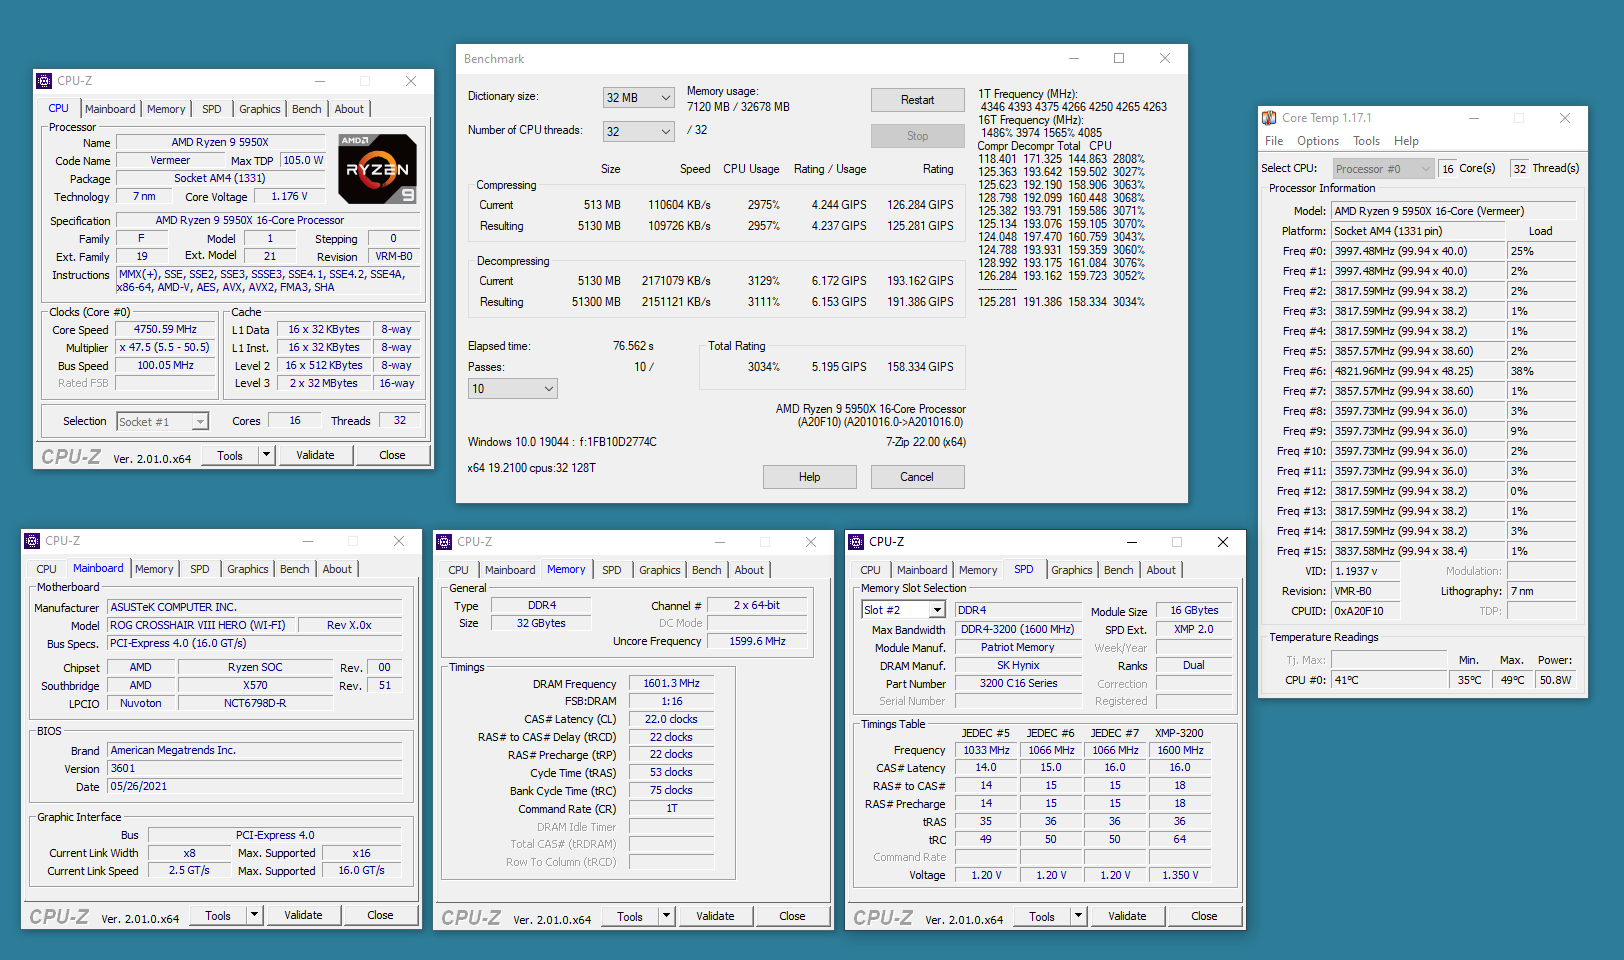Expand the Tools arrow in CPU-Z Mainboard window
This screenshot has height=960, width=1624.
254,915
